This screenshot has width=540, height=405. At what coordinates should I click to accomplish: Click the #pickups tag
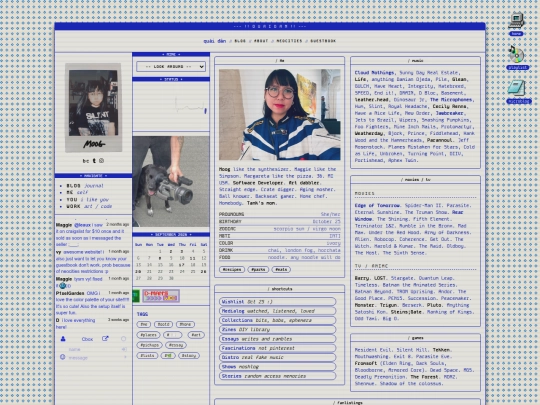[149, 345]
